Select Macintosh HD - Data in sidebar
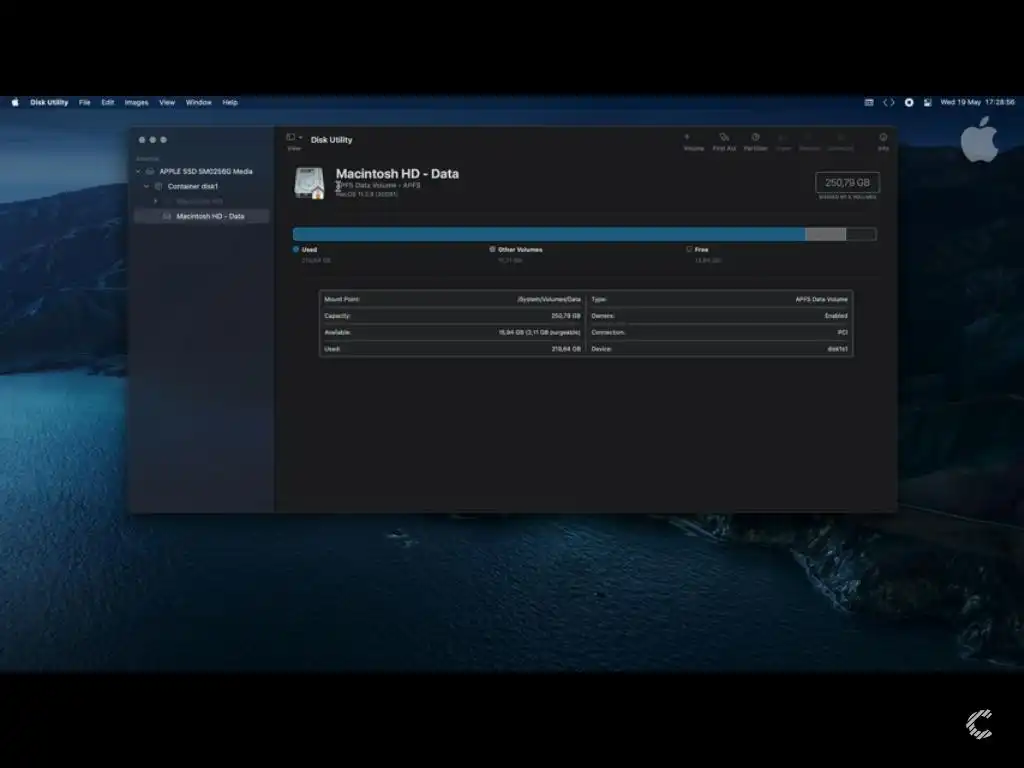This screenshot has height=768, width=1024. coord(202,216)
